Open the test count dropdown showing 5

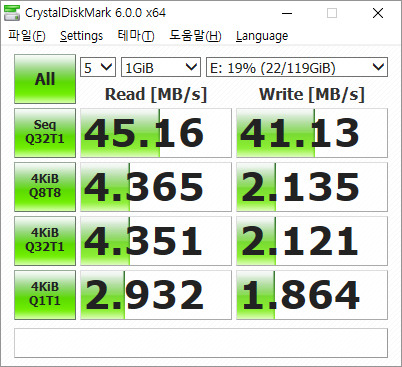point(98,67)
